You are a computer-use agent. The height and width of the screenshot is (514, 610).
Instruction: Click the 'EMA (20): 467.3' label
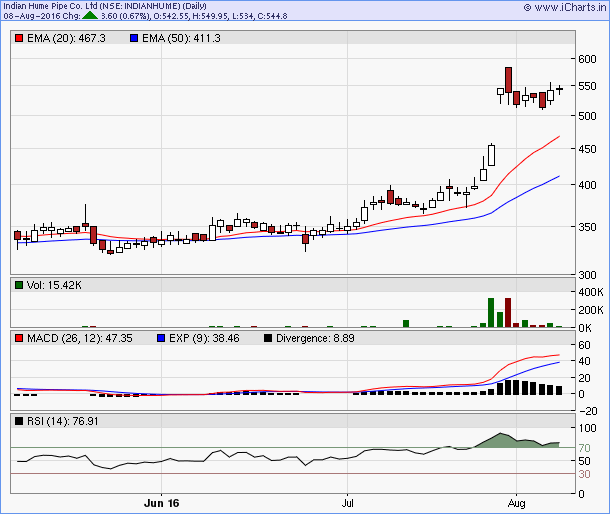click(x=66, y=38)
